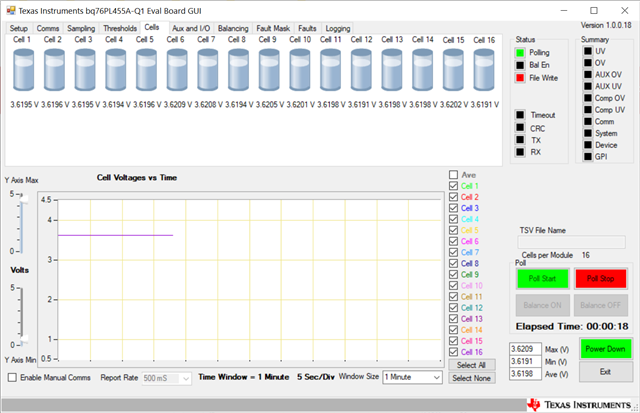This screenshot has height=413, width=640.
Task: Click the Cell 14 battery icon
Action: [422, 70]
